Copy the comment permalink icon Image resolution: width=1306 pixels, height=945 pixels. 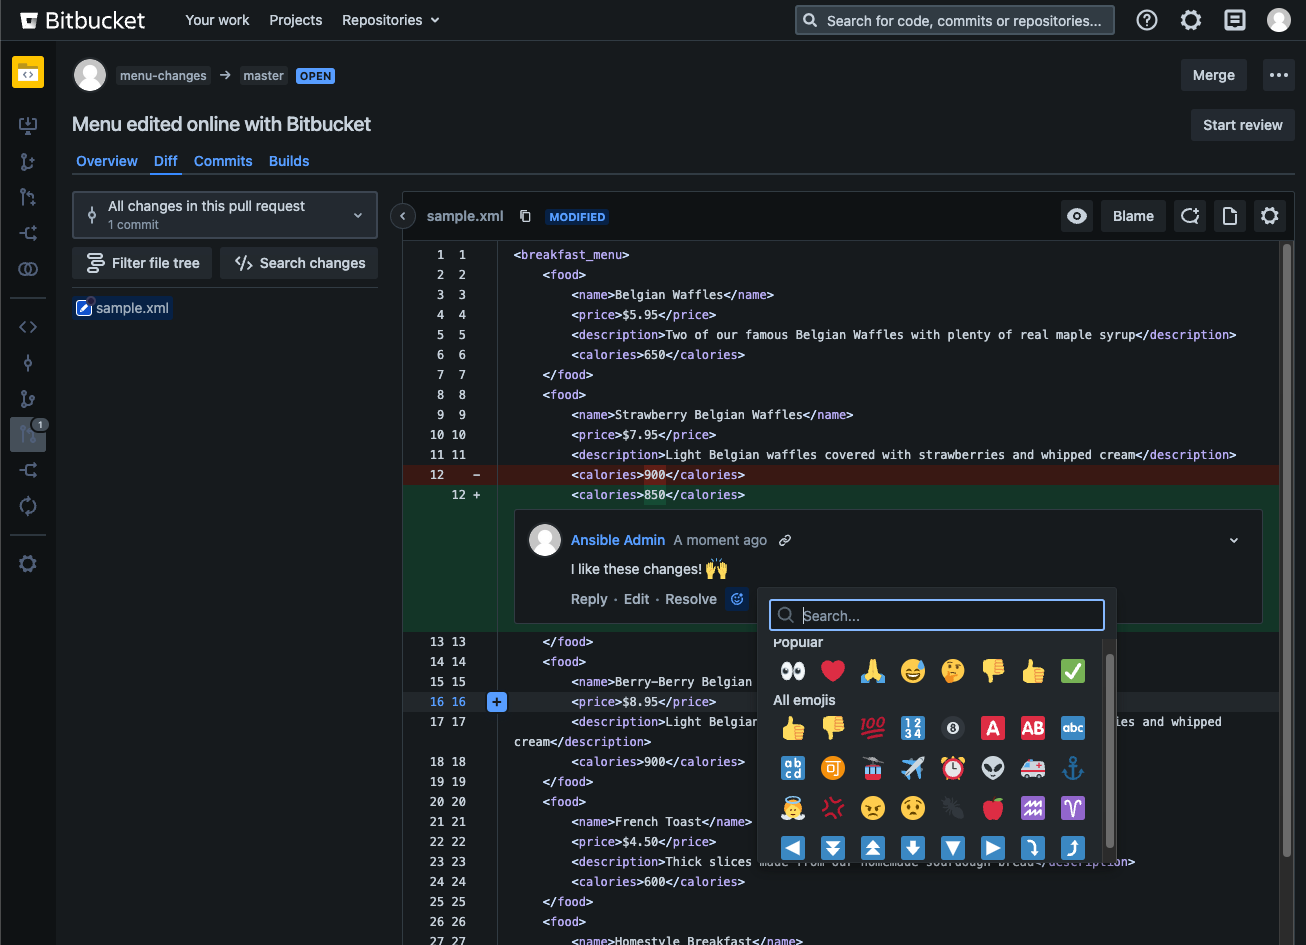(785, 540)
